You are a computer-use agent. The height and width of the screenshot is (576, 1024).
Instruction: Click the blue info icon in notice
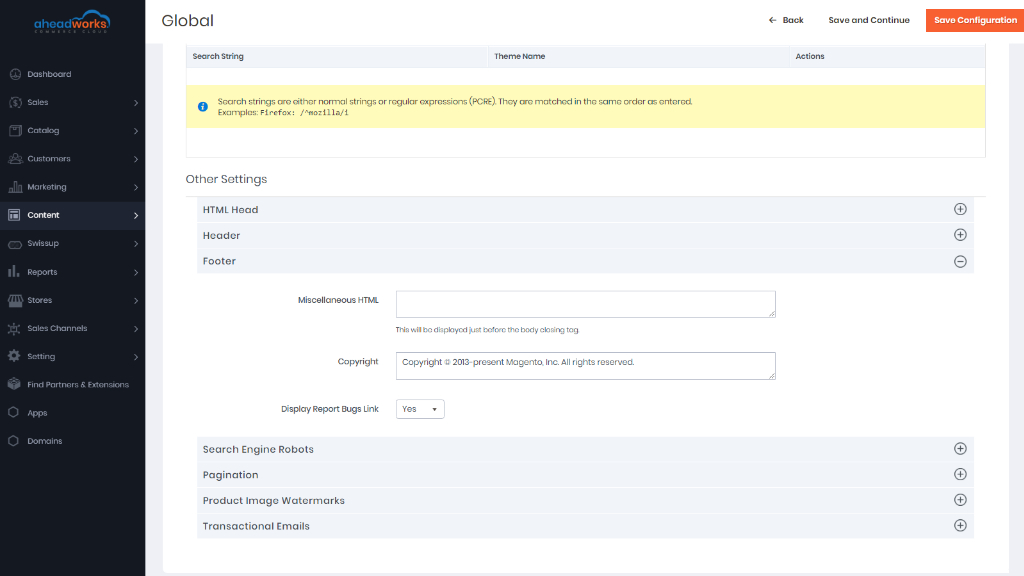203,106
